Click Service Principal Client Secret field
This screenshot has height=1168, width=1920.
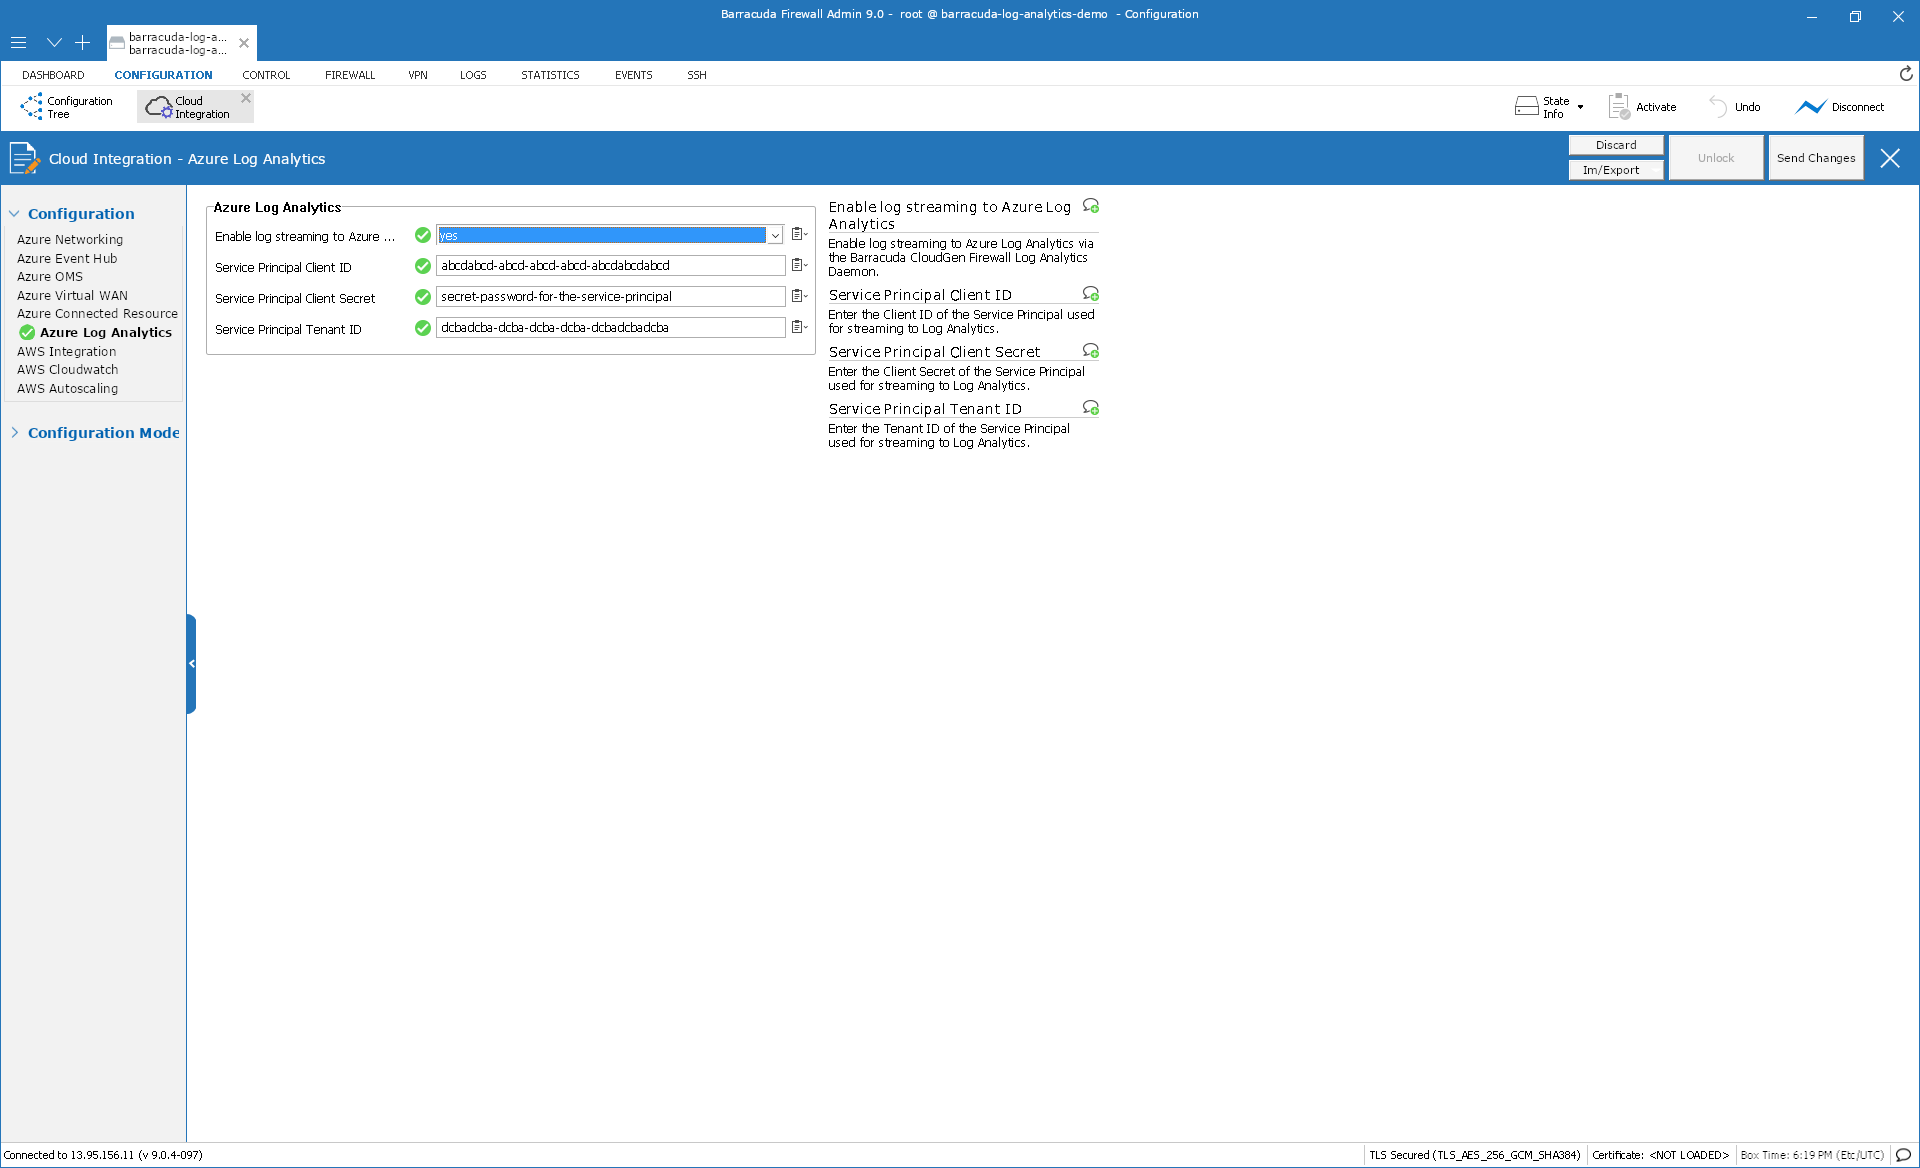[610, 297]
